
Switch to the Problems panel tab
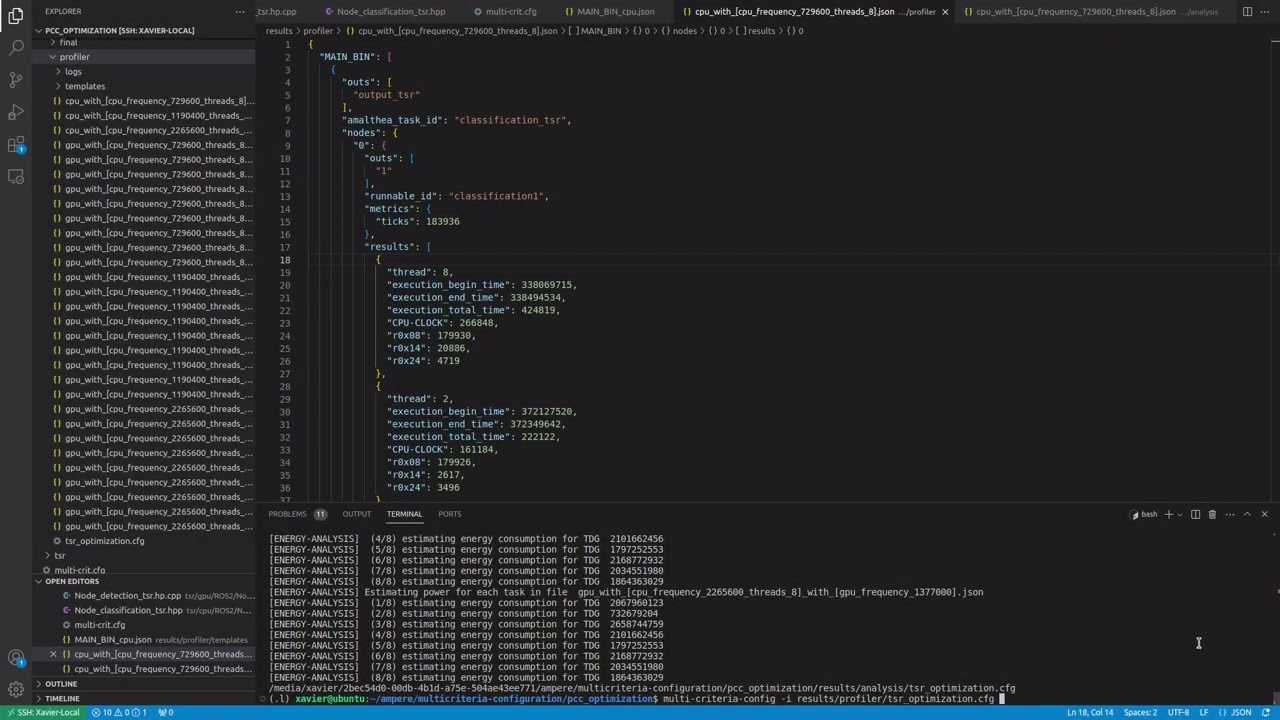(x=297, y=514)
